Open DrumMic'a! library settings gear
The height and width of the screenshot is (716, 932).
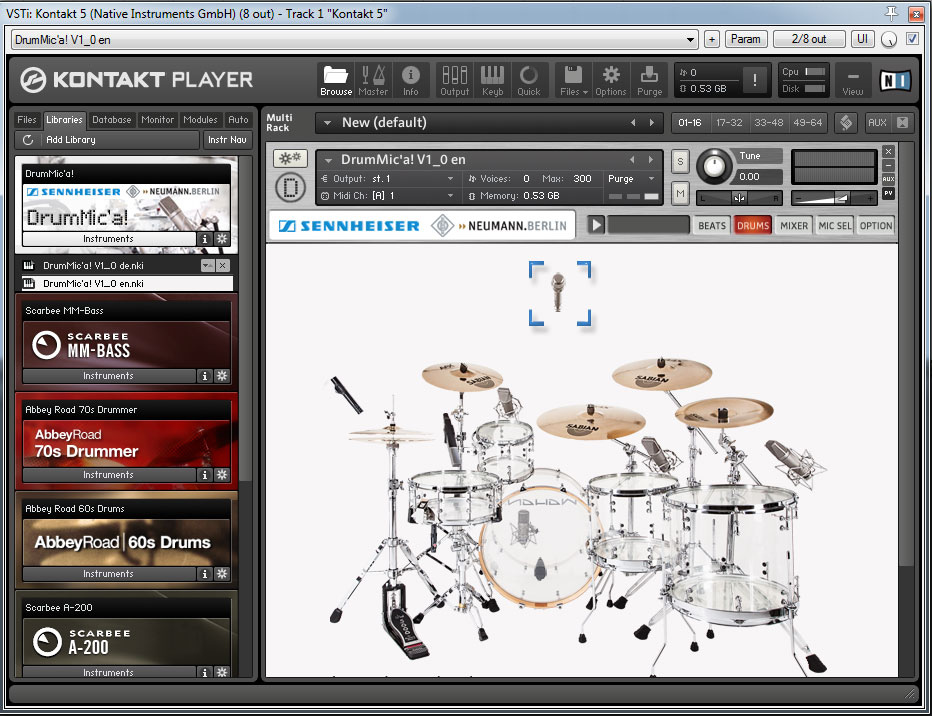coord(222,239)
